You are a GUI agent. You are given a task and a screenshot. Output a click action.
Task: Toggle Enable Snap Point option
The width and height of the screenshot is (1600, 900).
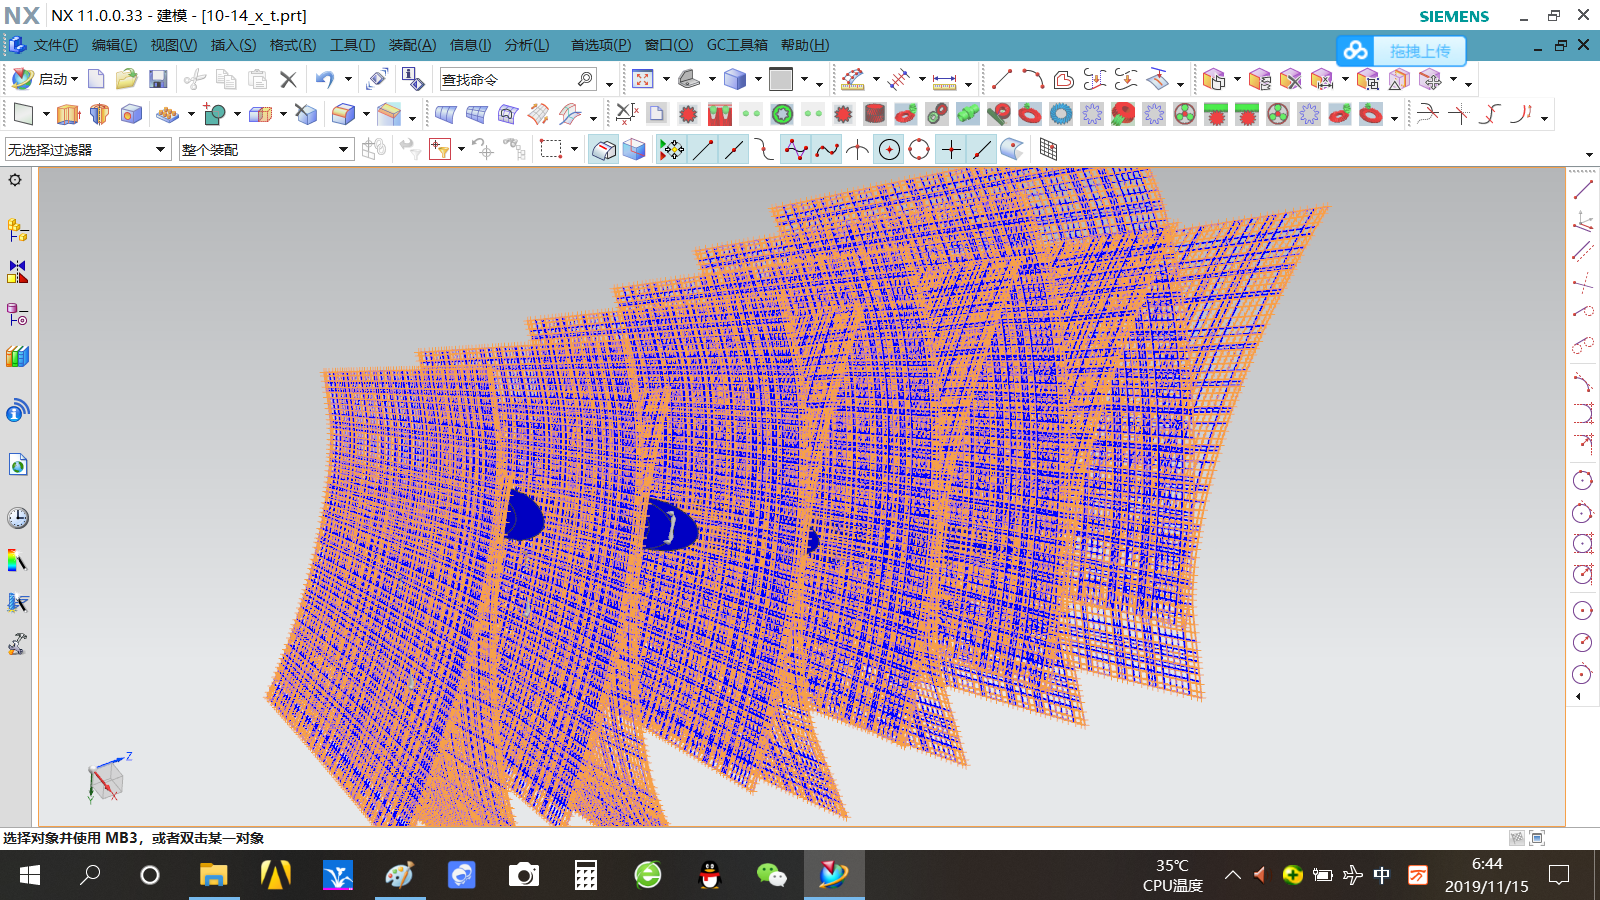pos(672,149)
